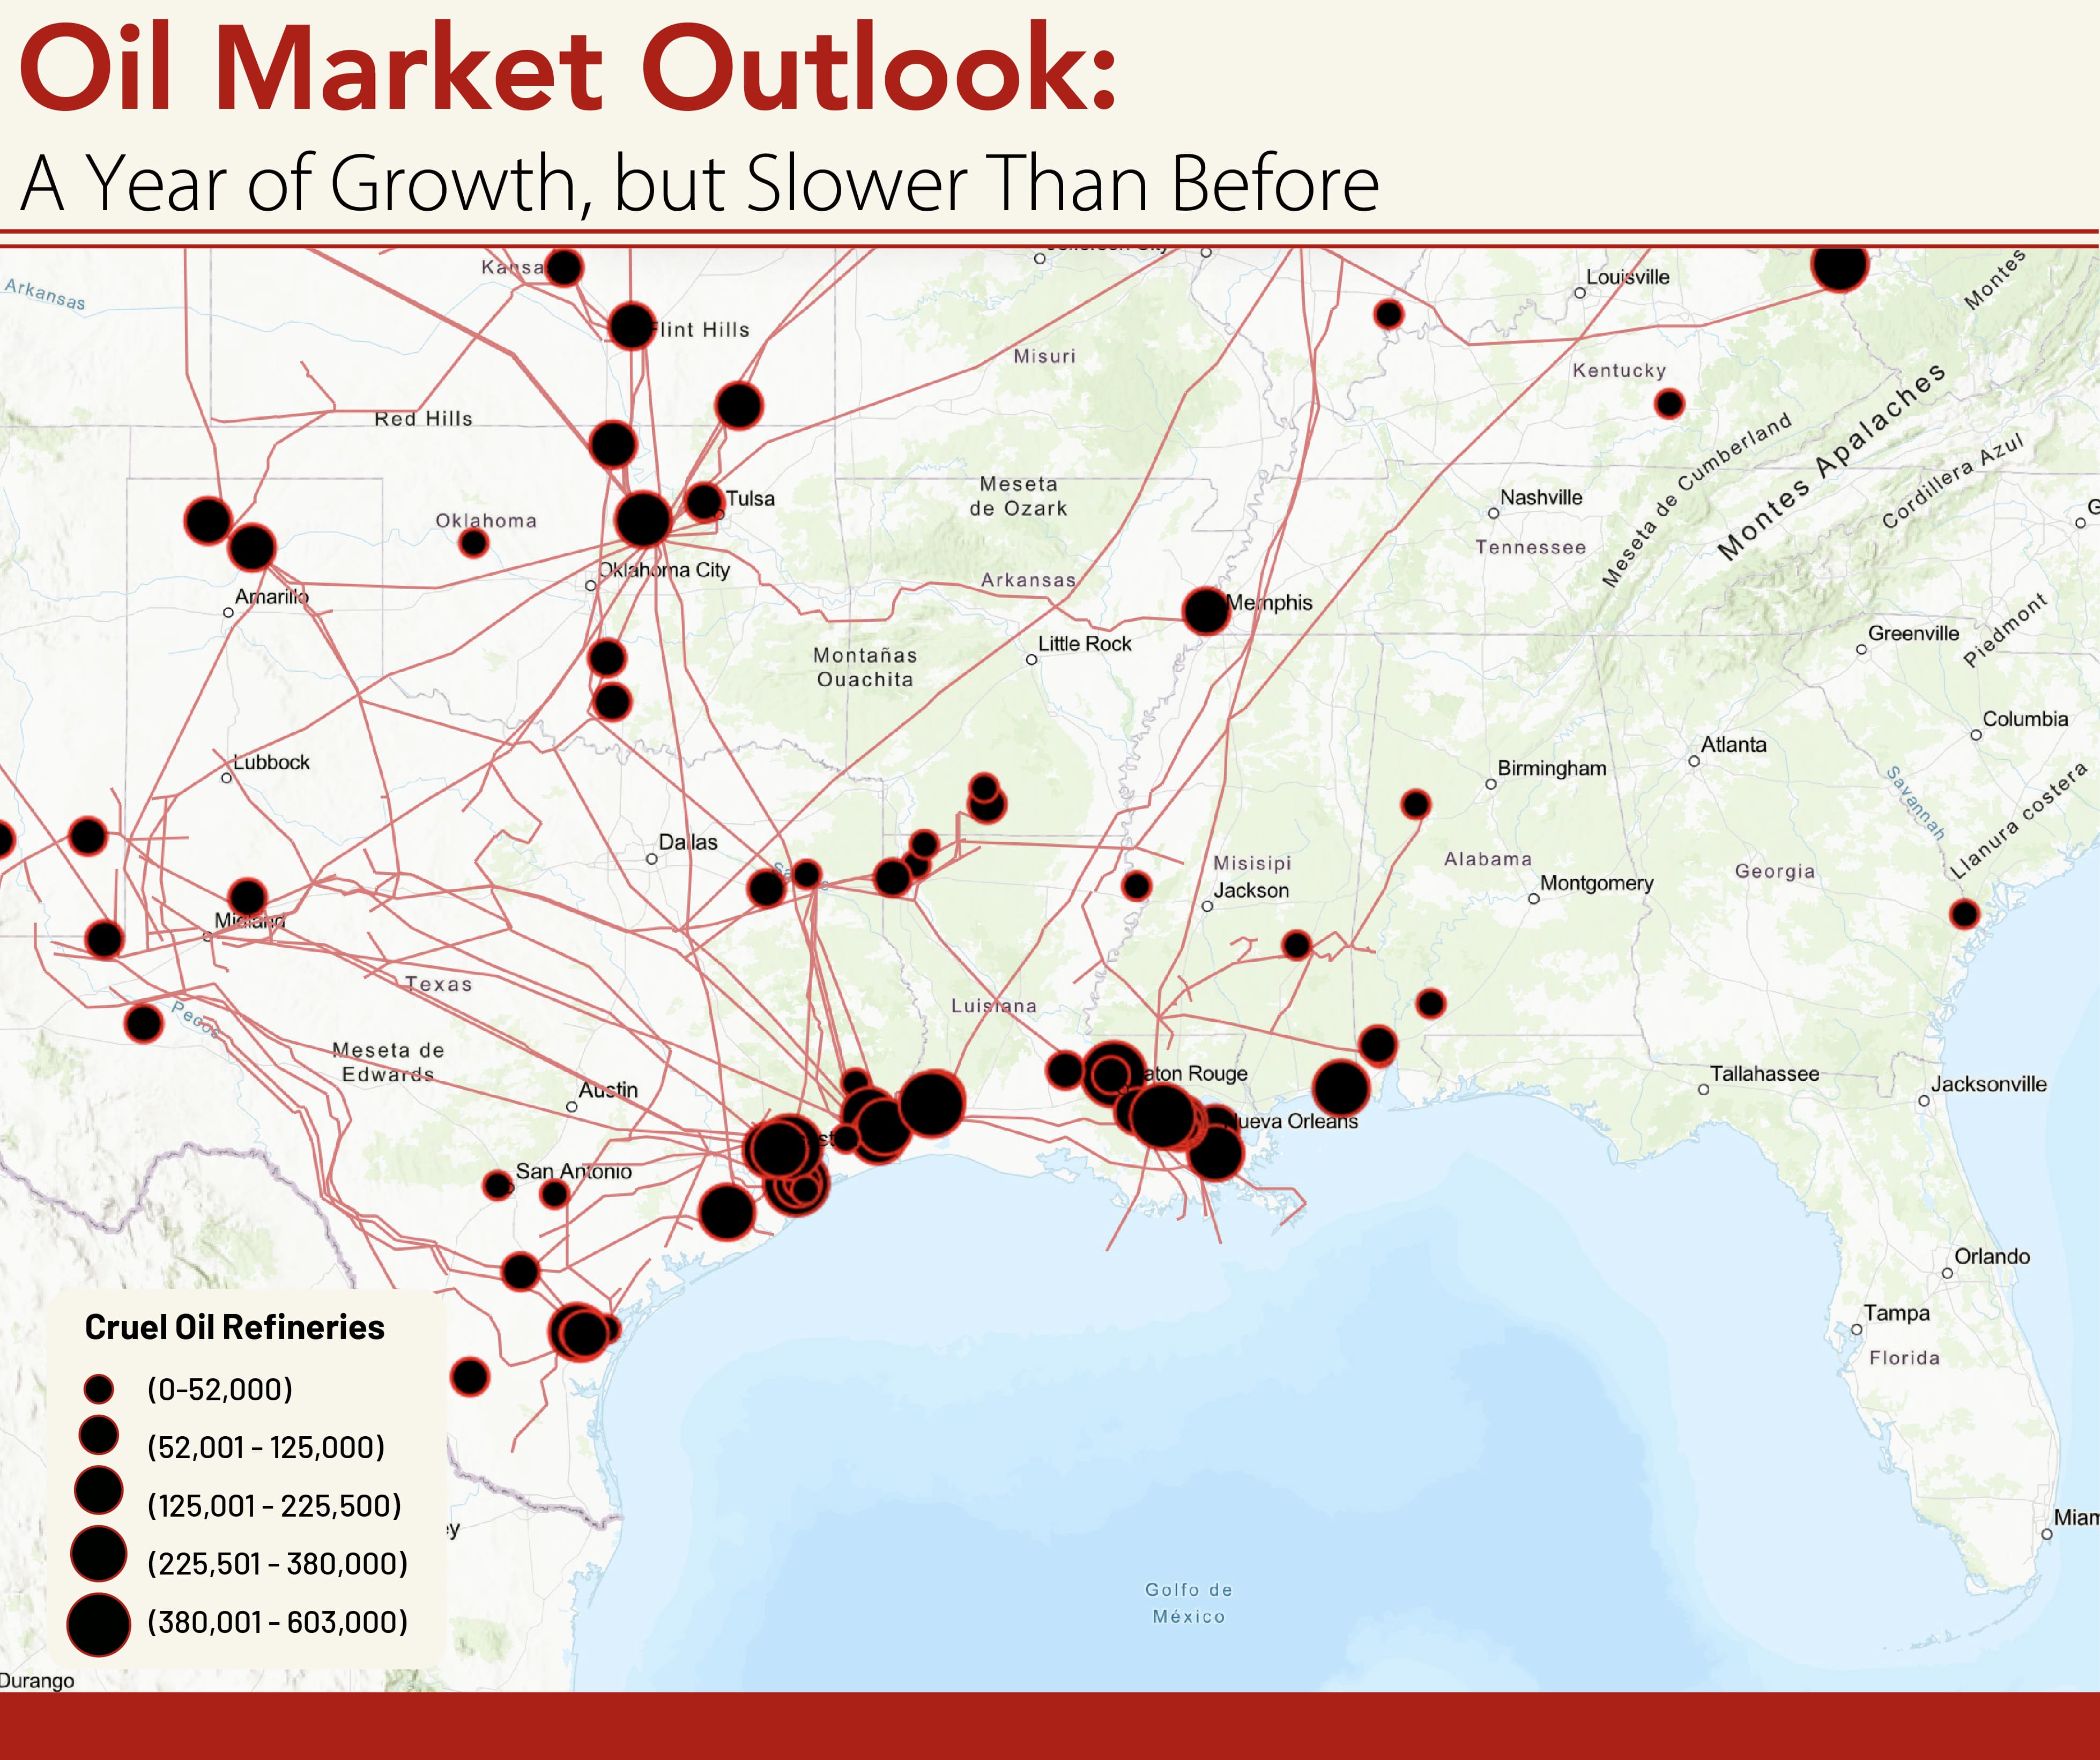Click the refinery marker near Midland label
This screenshot has width=2100, height=1760.
(x=247, y=897)
